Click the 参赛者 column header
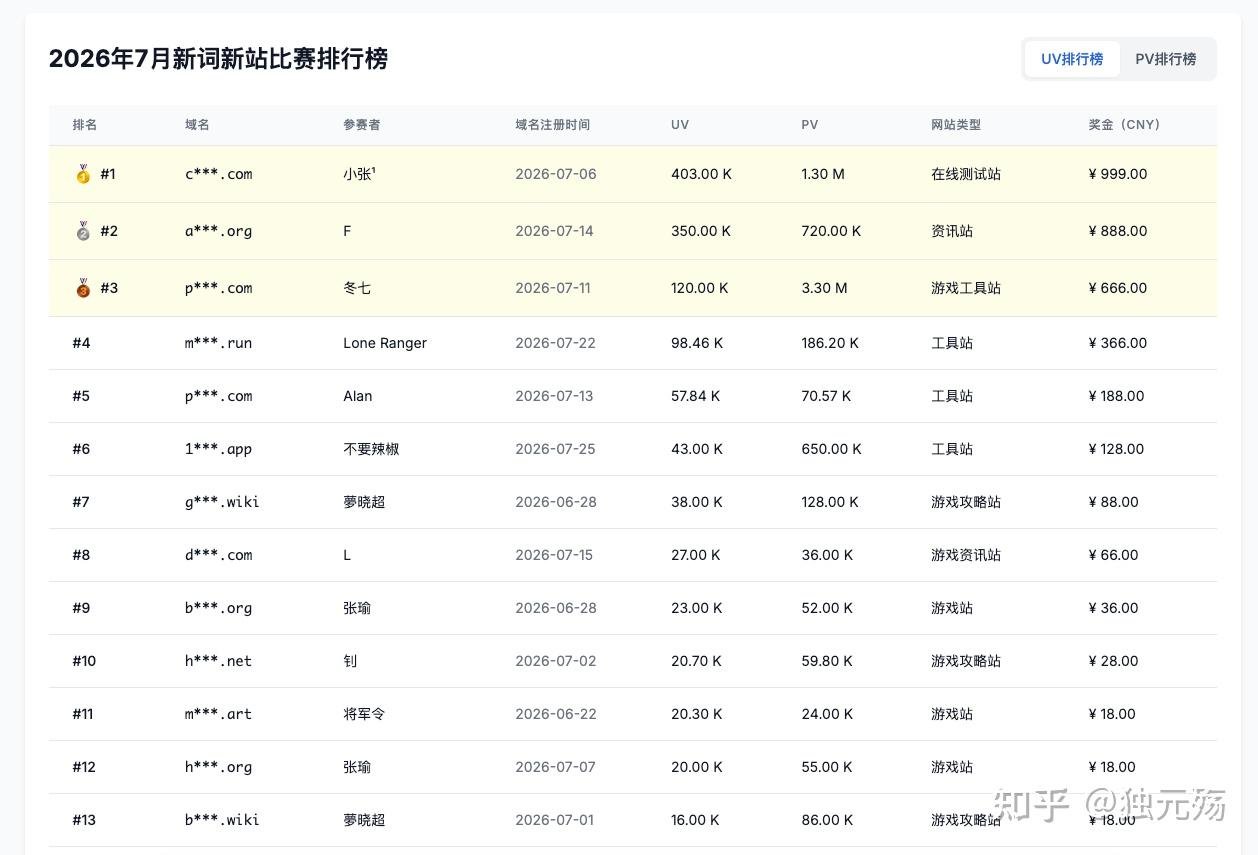The height and width of the screenshot is (855, 1258). pyautogui.click(x=362, y=125)
